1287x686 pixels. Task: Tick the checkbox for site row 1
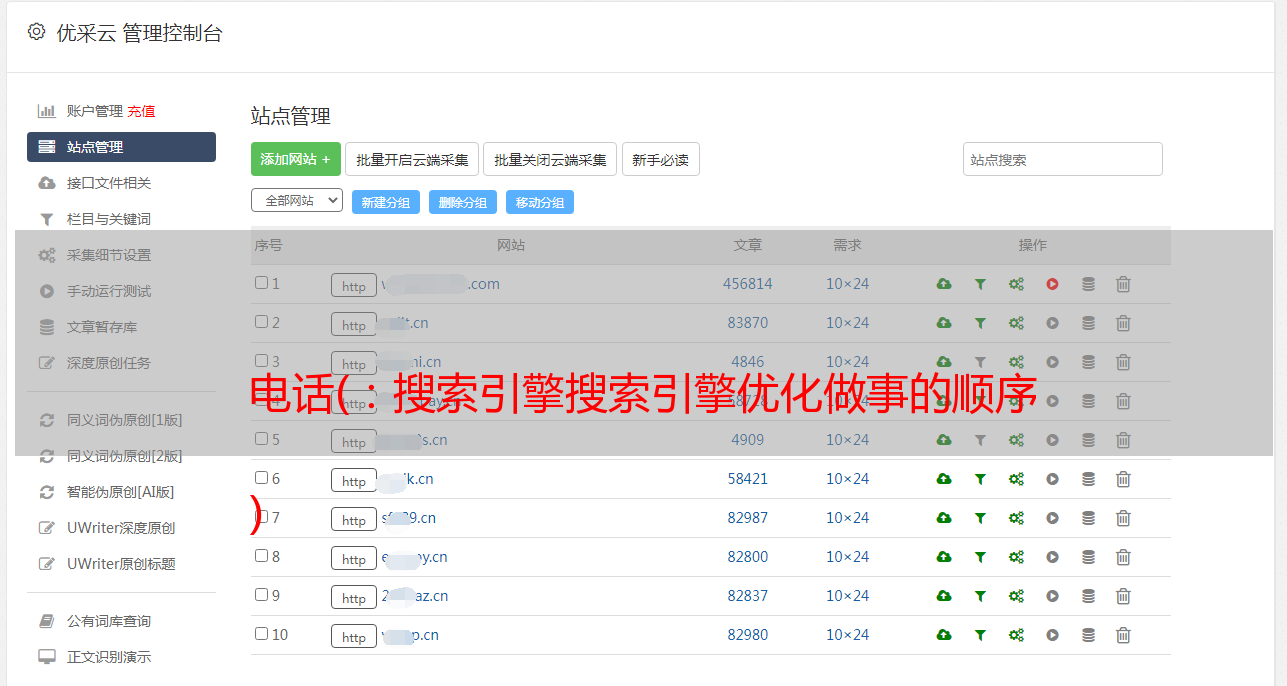point(261,283)
